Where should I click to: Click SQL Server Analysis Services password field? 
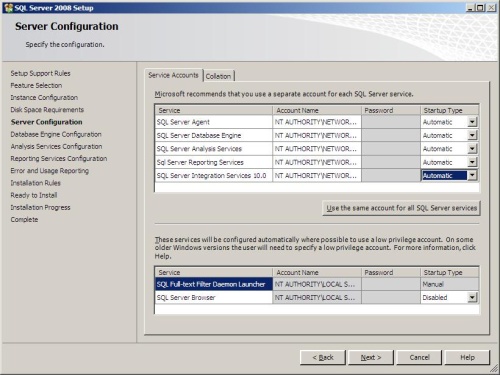pos(391,149)
